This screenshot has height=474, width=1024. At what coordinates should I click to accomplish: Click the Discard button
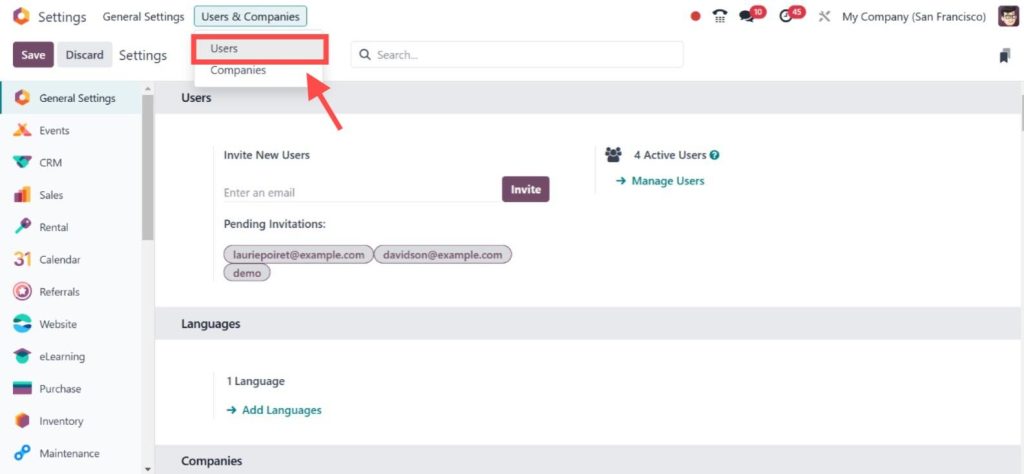click(x=84, y=55)
